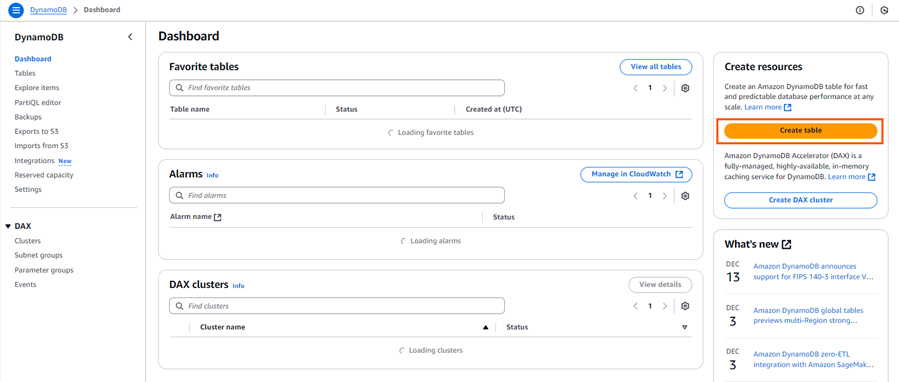Click the Manage in CloudWatch button
This screenshot has height=382, width=899.
(636, 174)
